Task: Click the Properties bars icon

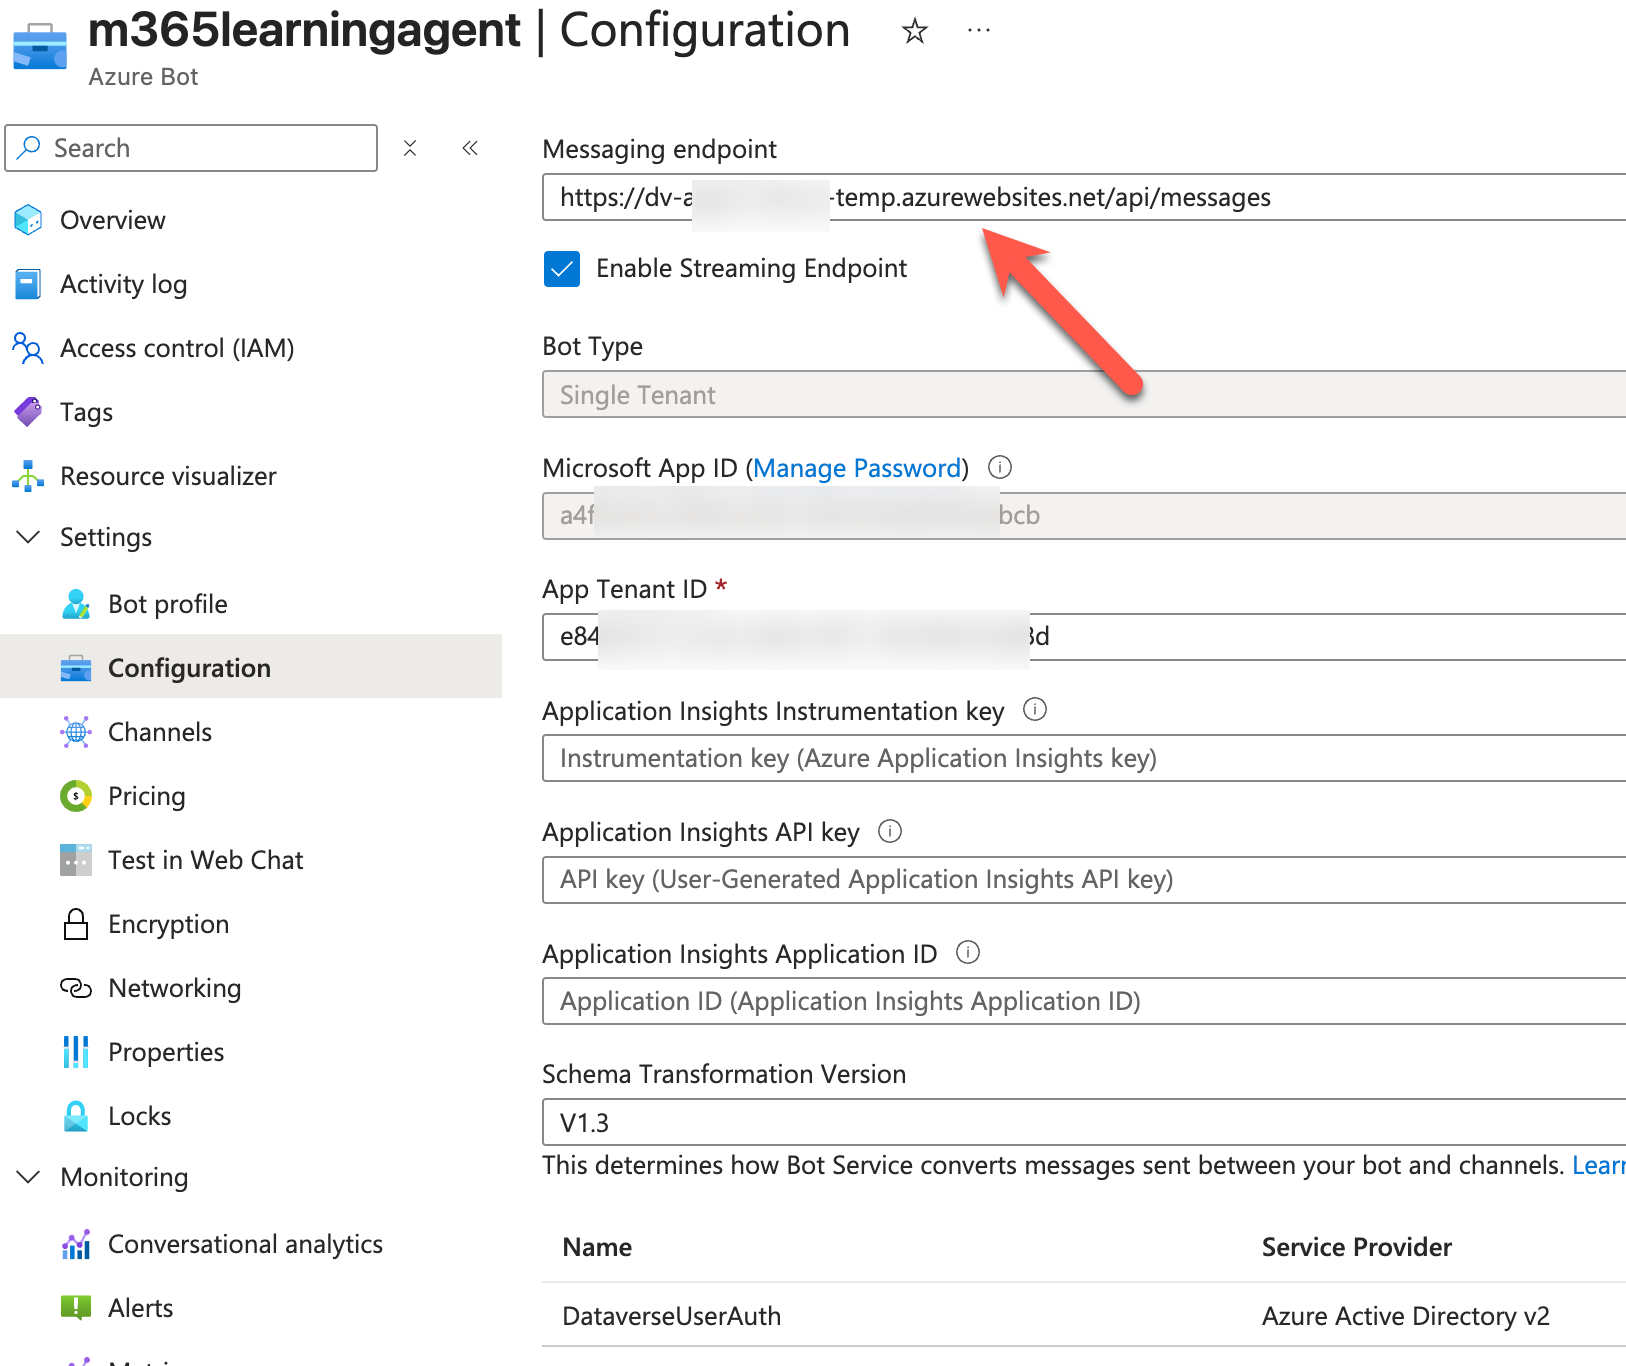Action: coord(76,1052)
